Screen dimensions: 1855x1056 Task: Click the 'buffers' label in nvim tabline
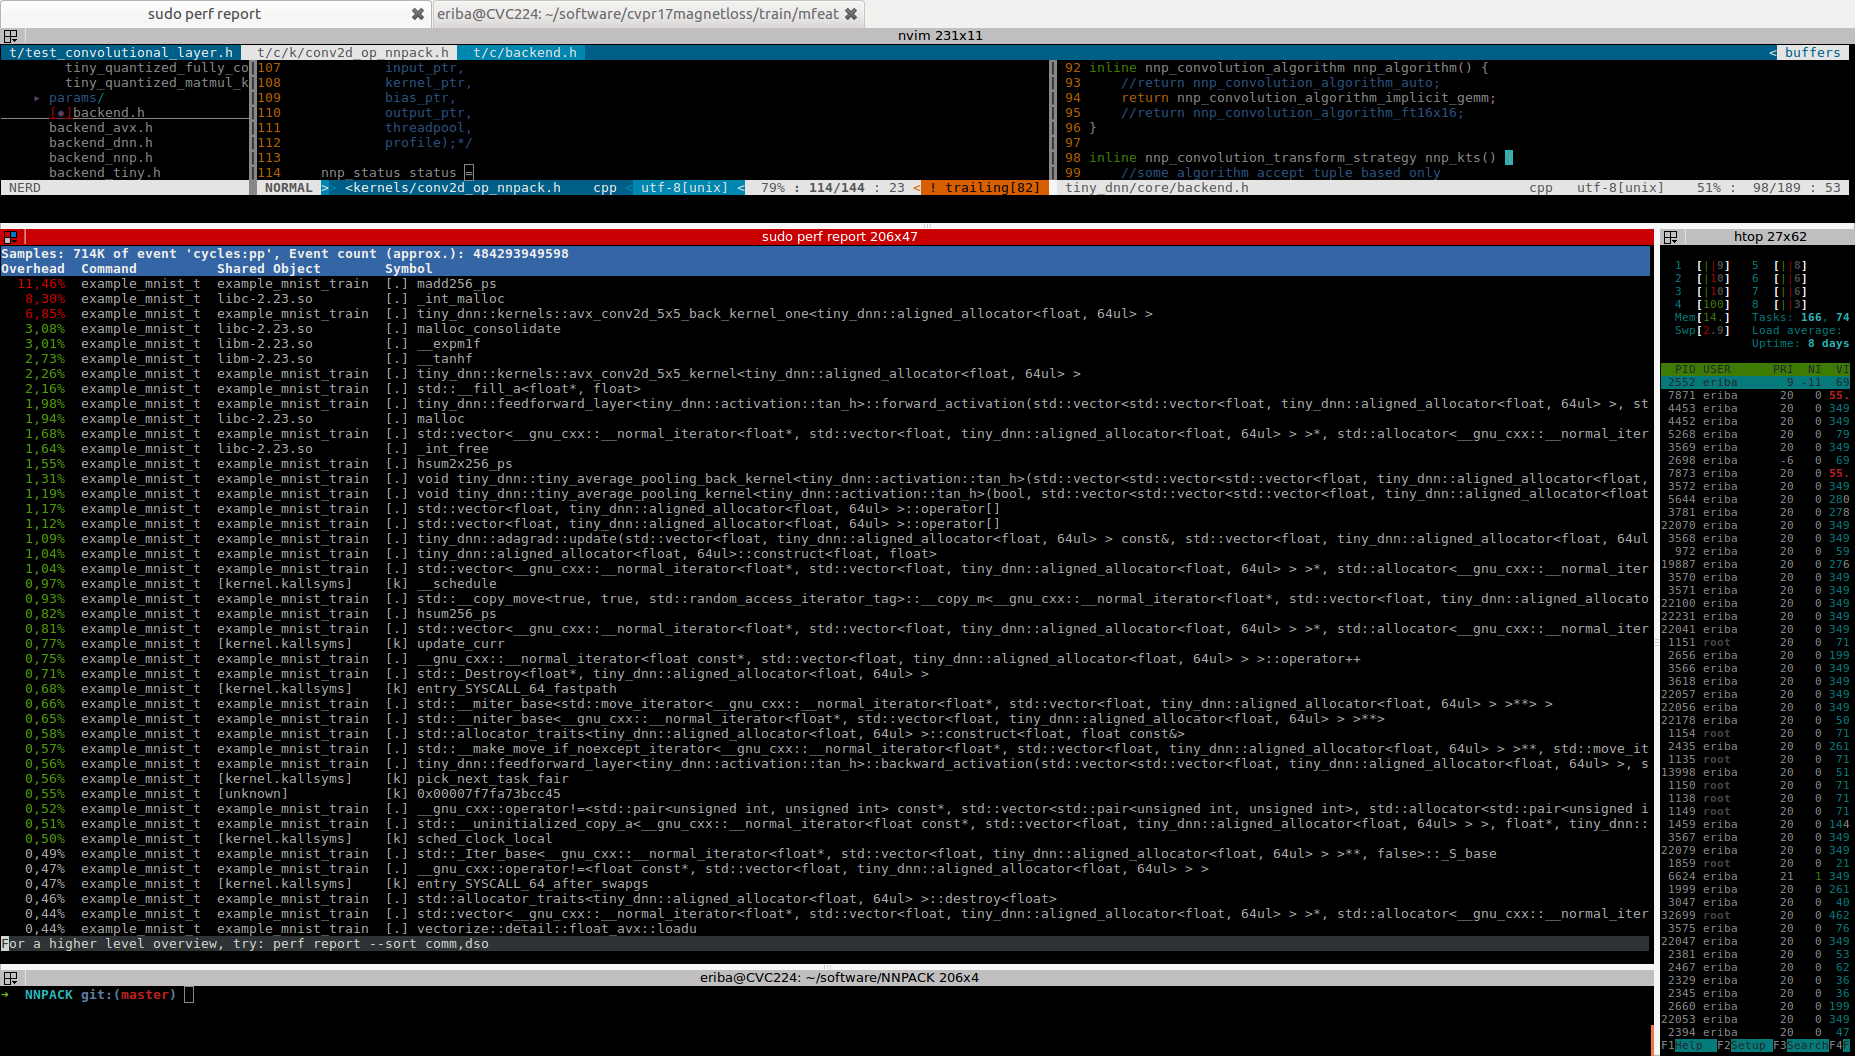pos(1812,53)
